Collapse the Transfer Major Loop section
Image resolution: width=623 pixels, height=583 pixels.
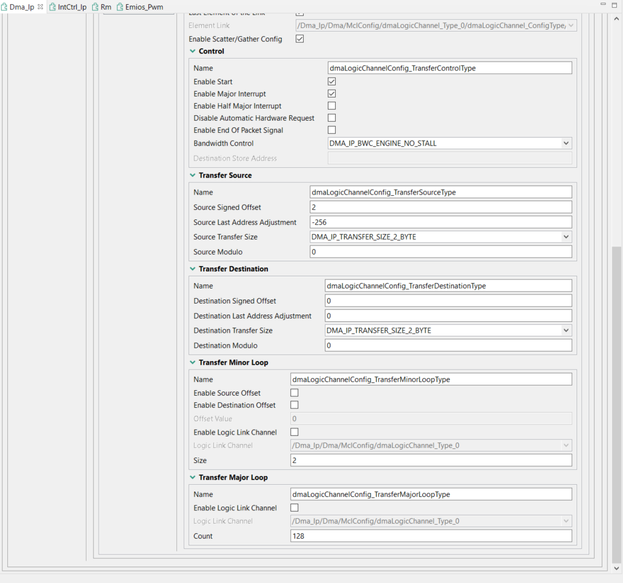pyautogui.click(x=193, y=477)
